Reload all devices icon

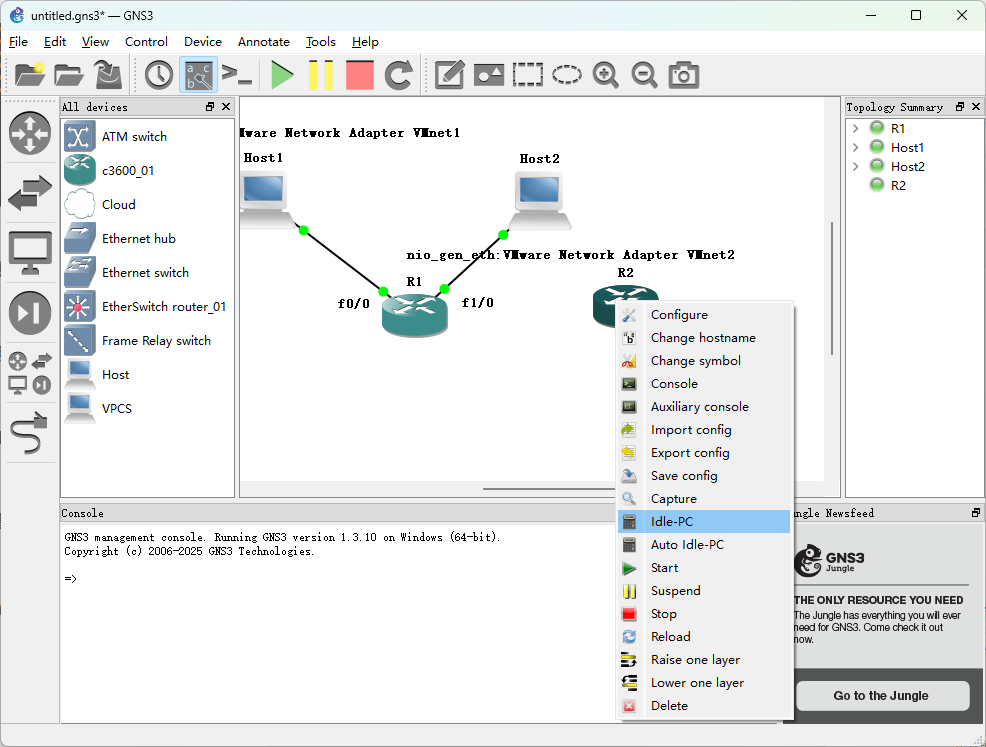pos(399,75)
